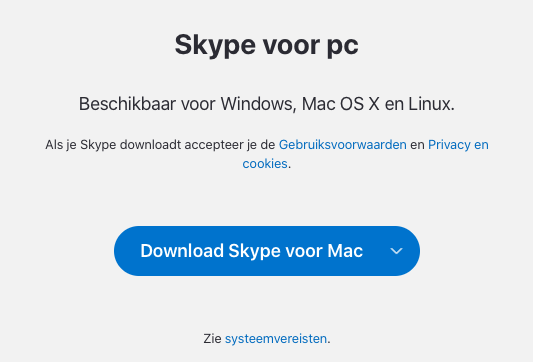
Task: Click the word Linux in subtitle
Action: (429, 104)
